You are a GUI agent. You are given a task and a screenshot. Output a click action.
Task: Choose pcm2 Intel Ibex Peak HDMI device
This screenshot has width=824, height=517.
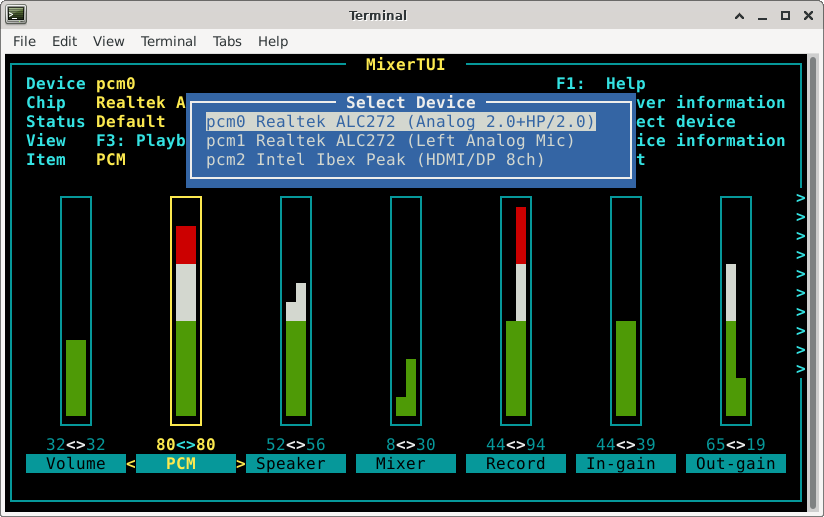coord(375,159)
